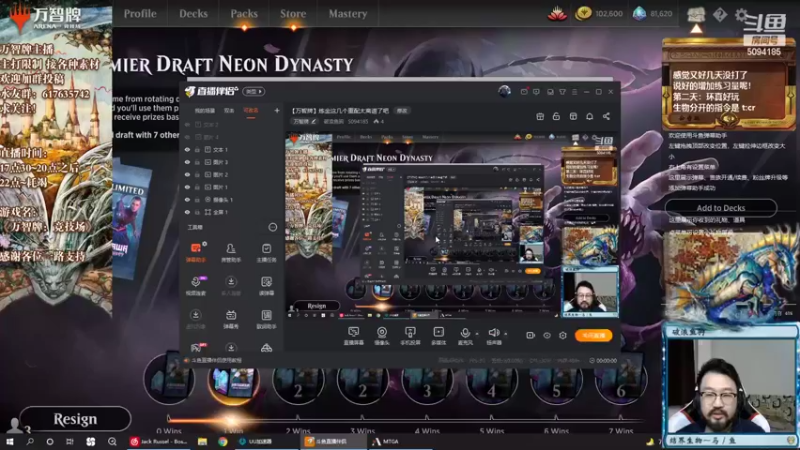Open Chrome from Windows taskbar
800x450 pixels.
click(222, 442)
